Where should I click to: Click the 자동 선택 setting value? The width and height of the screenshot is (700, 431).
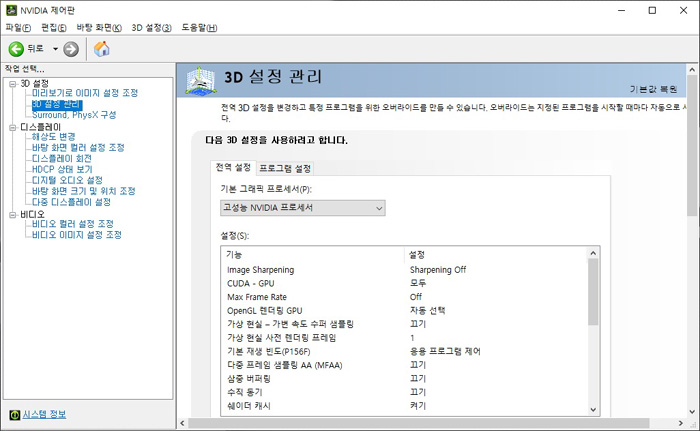point(427,310)
